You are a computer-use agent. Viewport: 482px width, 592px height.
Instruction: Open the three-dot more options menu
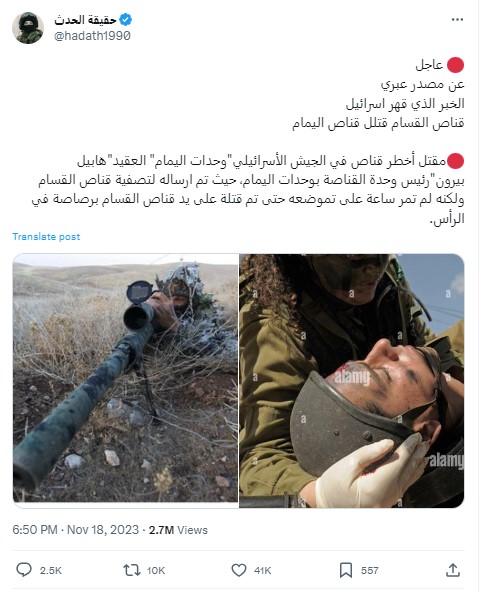tap(457, 20)
